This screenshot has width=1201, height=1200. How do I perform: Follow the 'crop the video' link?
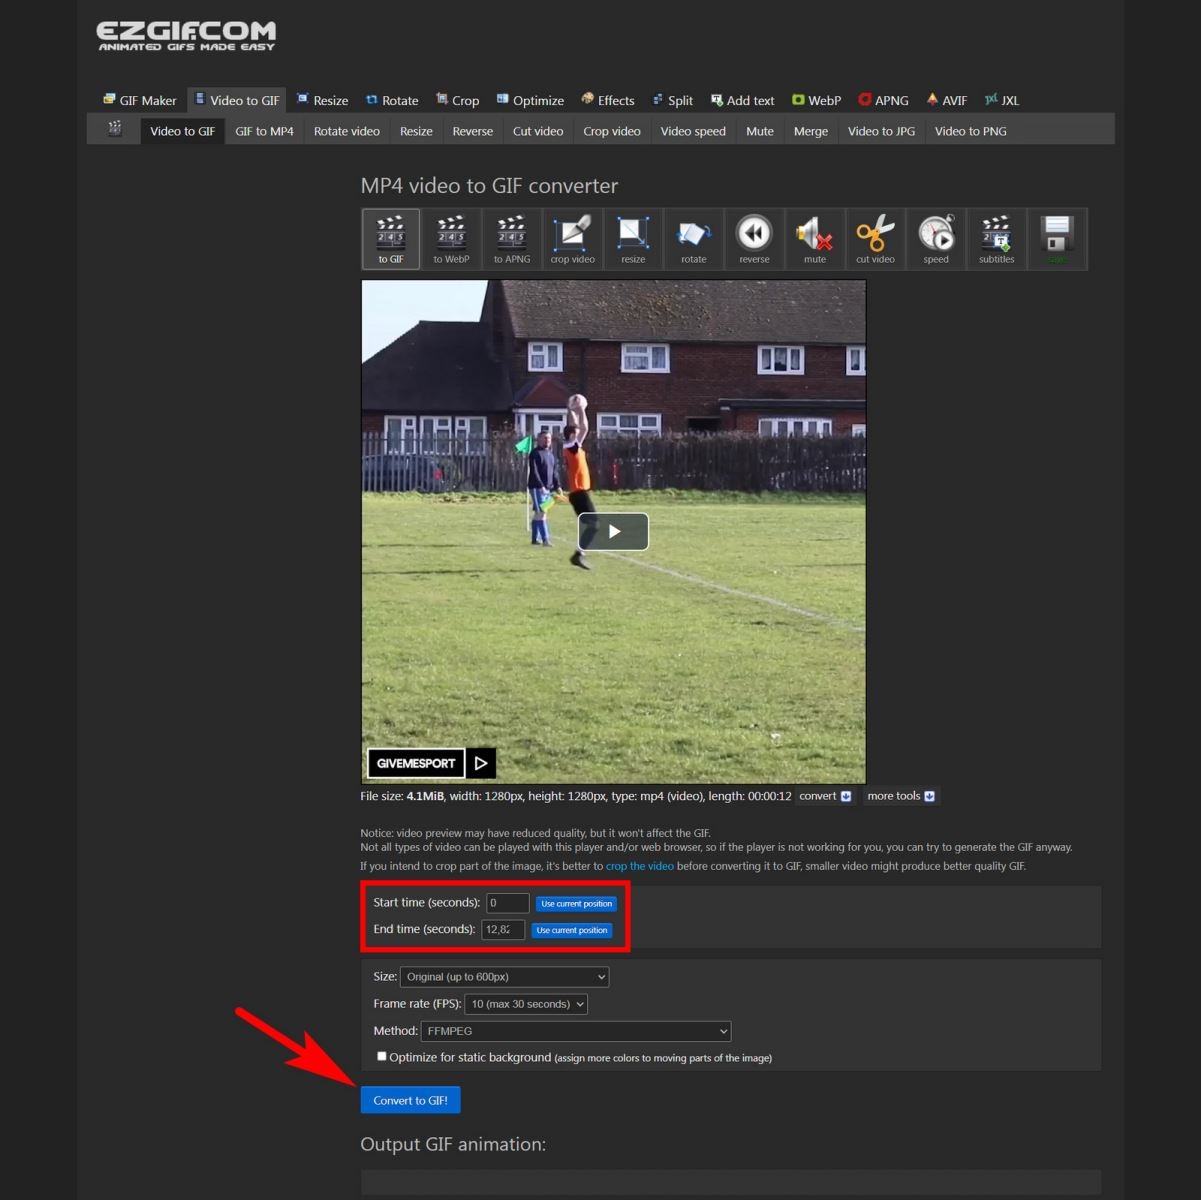click(639, 866)
